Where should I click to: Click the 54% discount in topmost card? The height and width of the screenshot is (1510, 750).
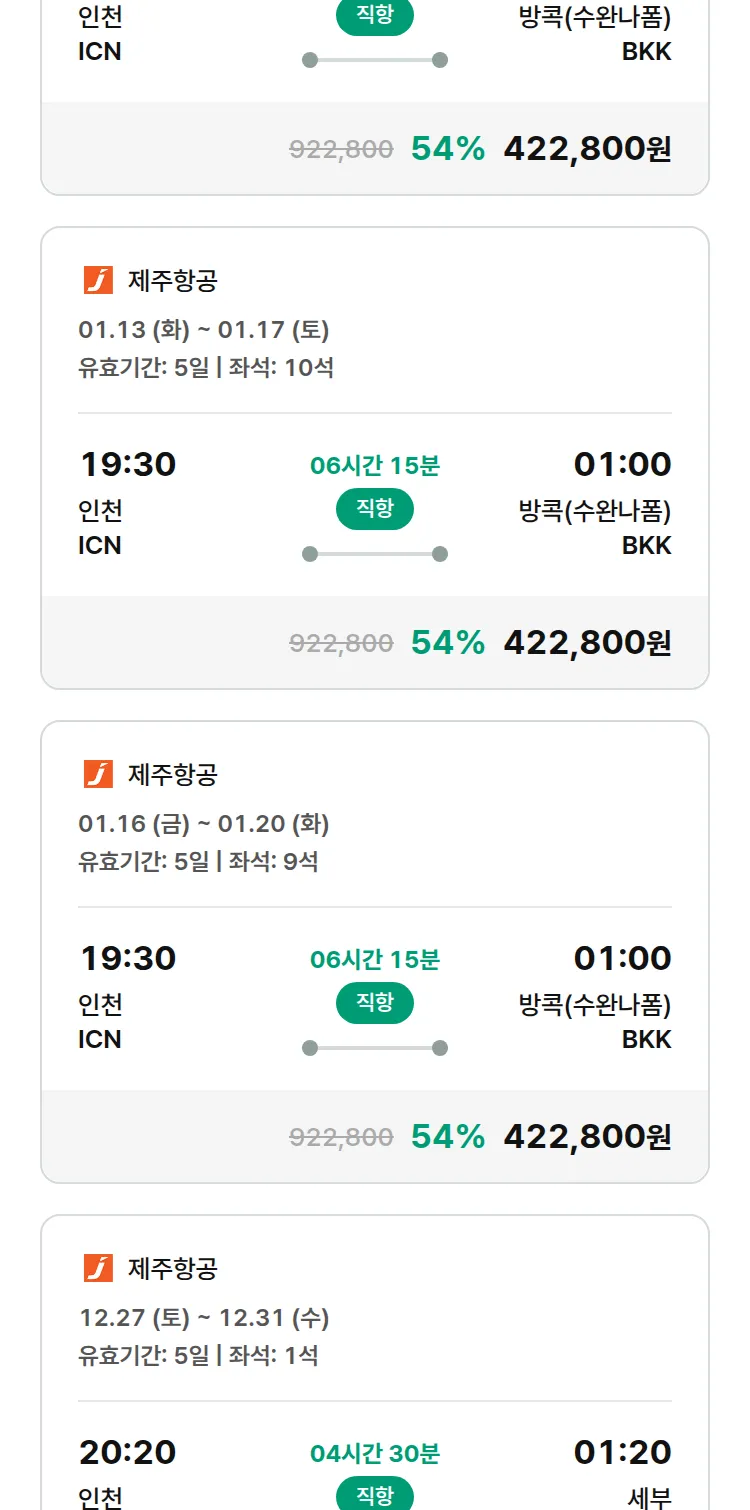448,149
